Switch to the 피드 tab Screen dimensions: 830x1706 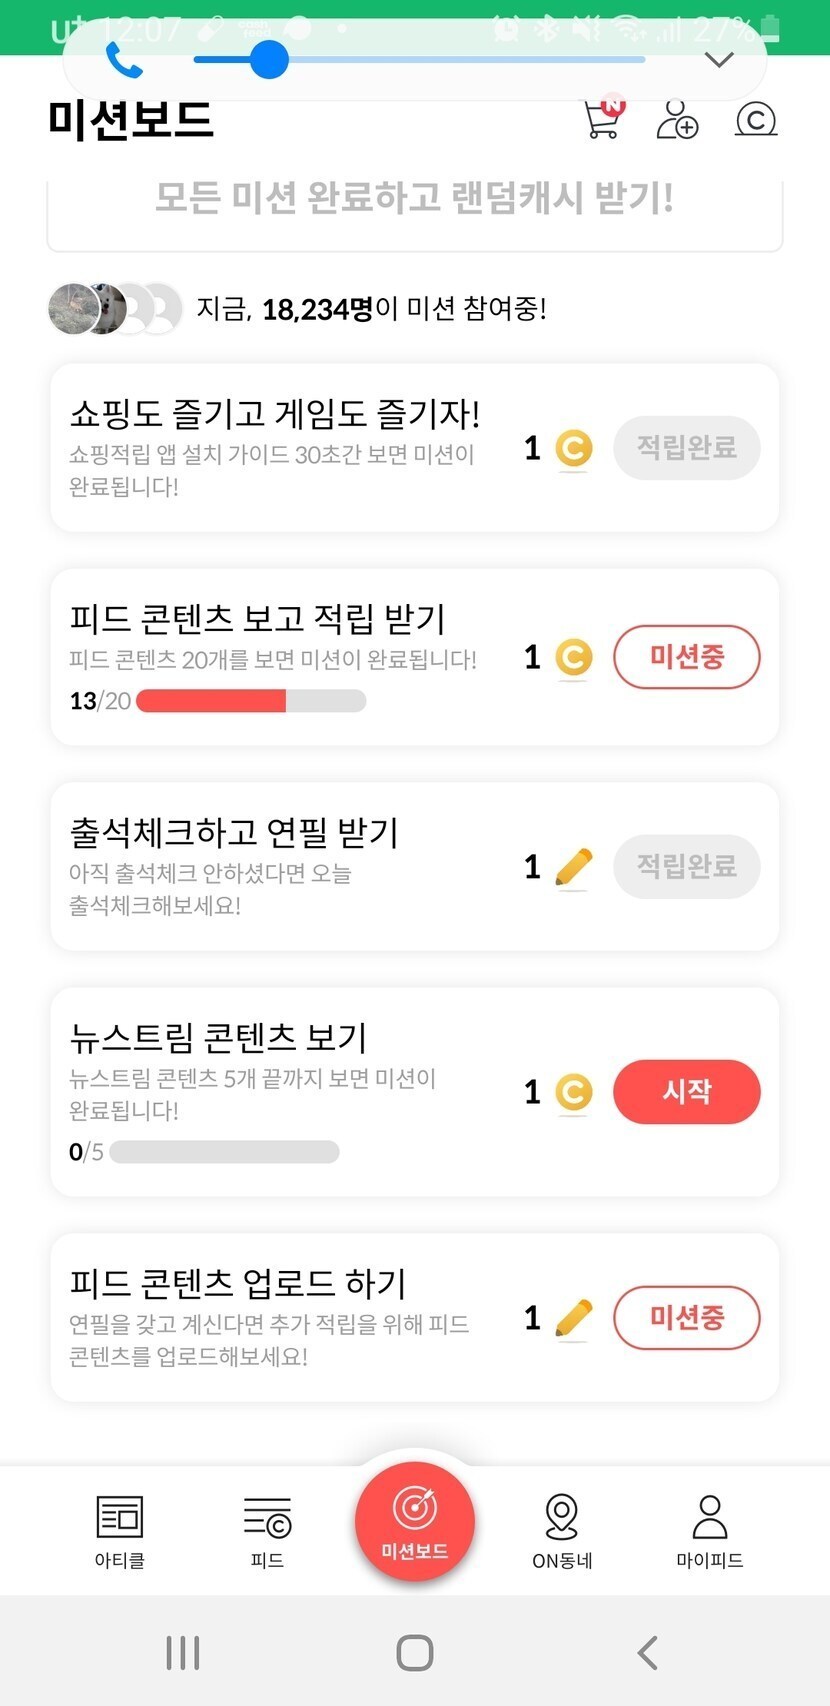click(x=267, y=1531)
